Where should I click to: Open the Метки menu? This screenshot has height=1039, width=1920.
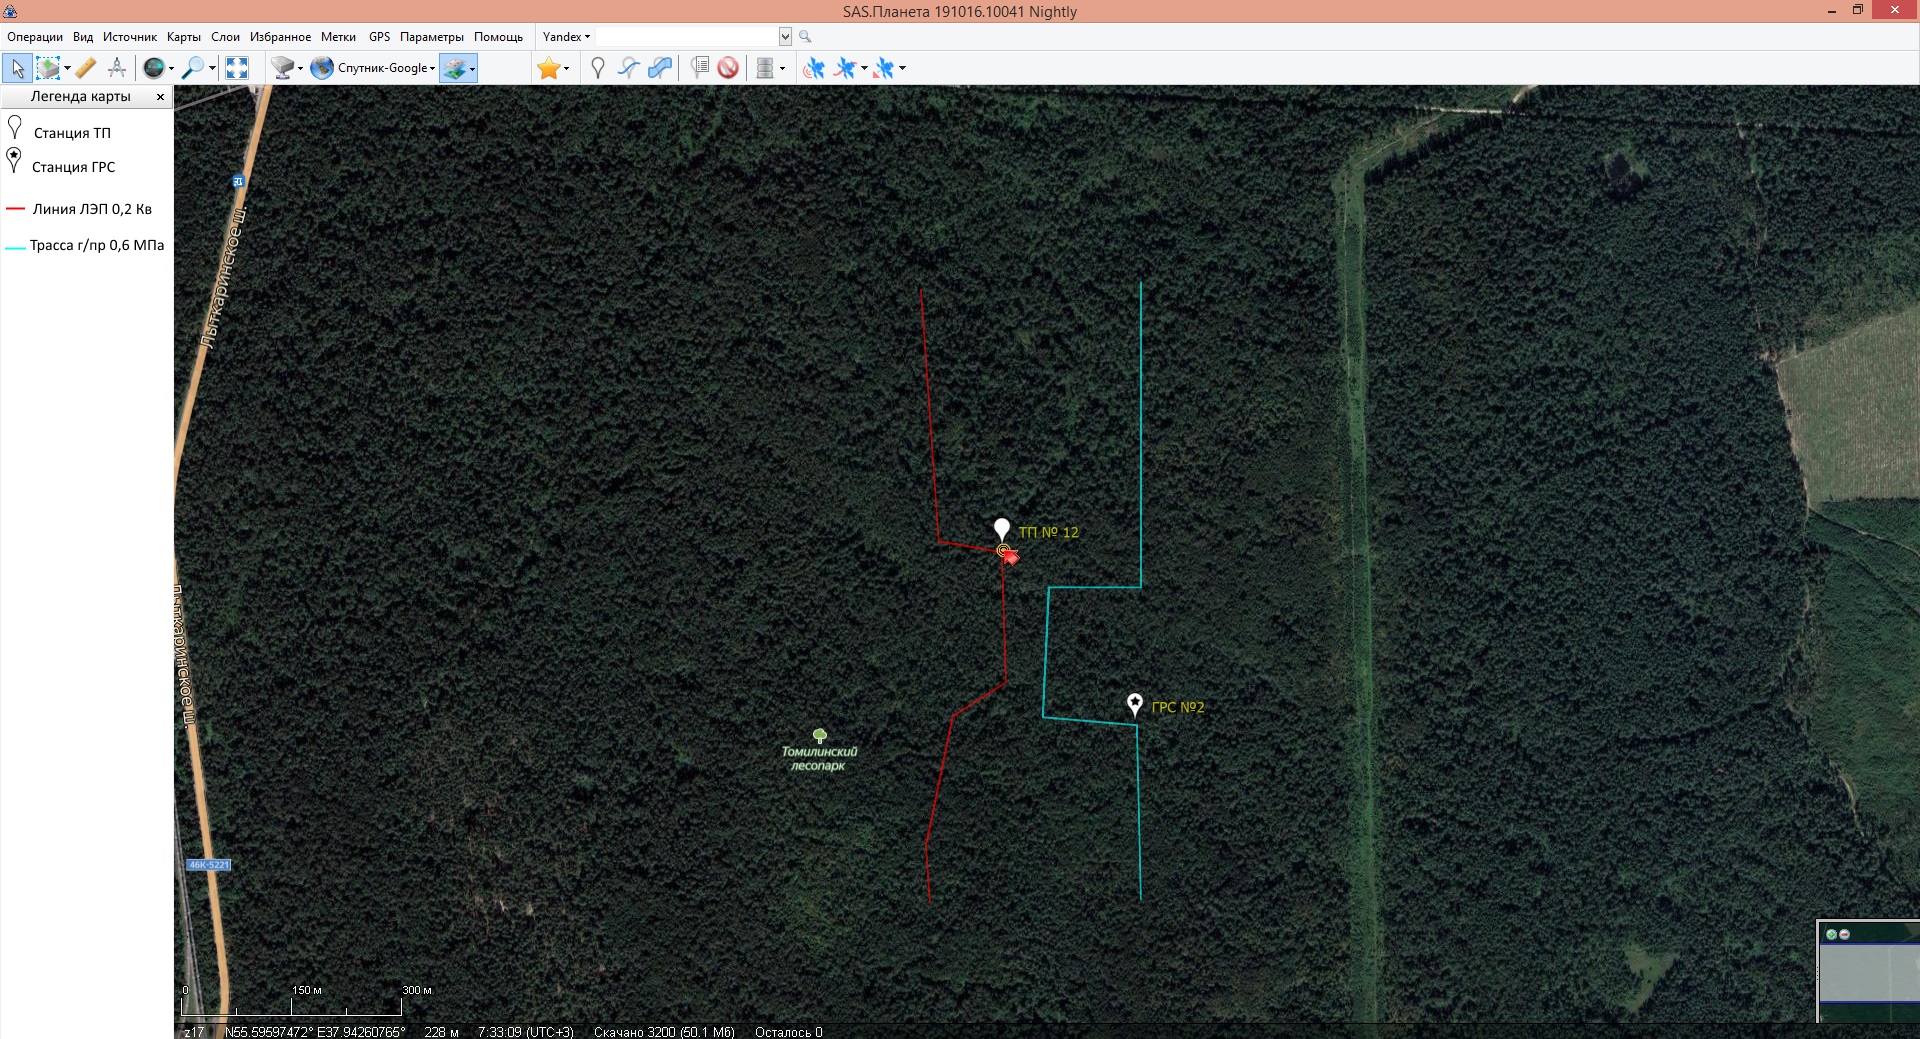pos(338,37)
